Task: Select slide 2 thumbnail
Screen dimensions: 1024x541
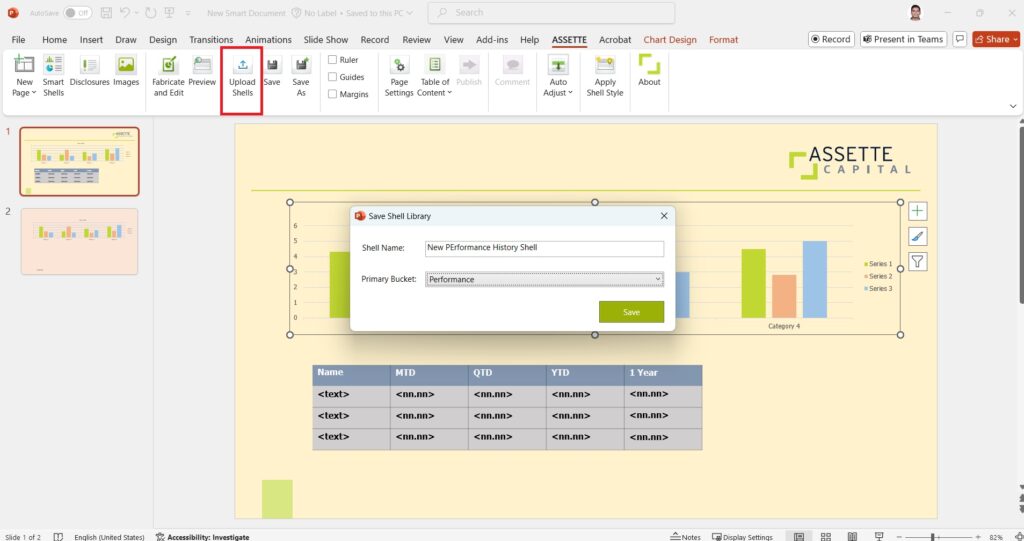Action: click(x=80, y=242)
